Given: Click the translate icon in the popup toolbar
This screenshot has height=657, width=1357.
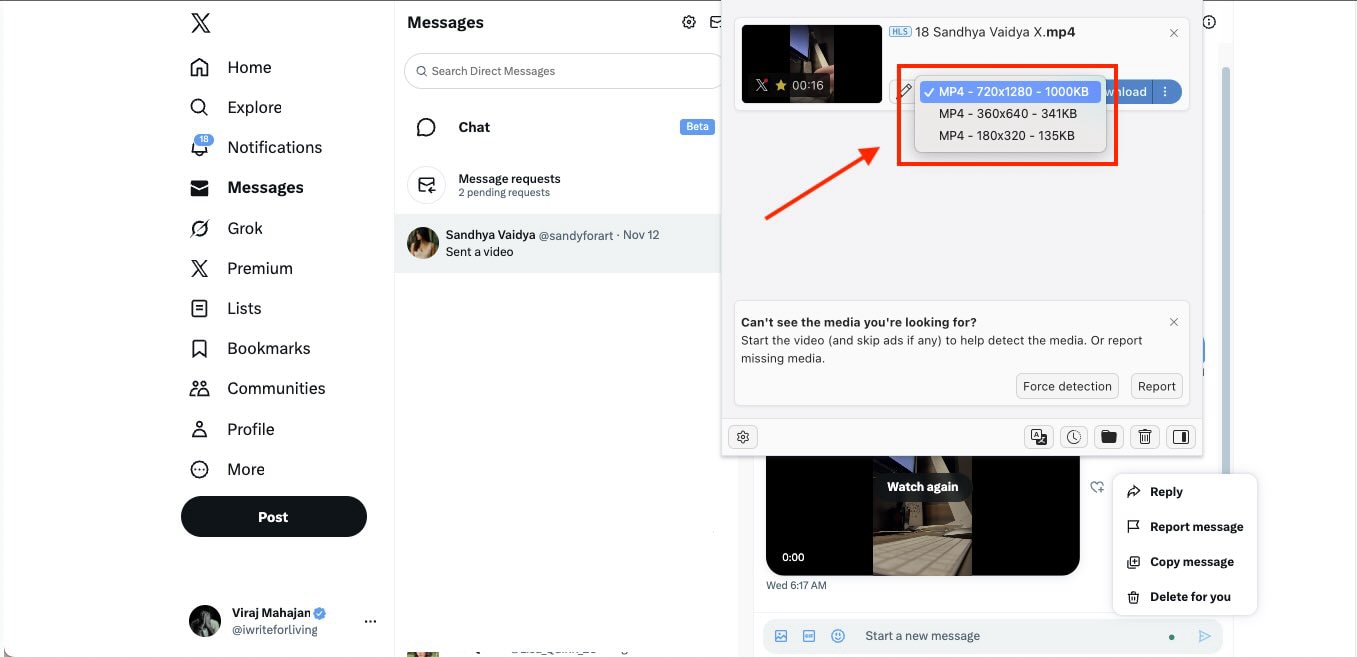Looking at the screenshot, I should coord(1039,437).
